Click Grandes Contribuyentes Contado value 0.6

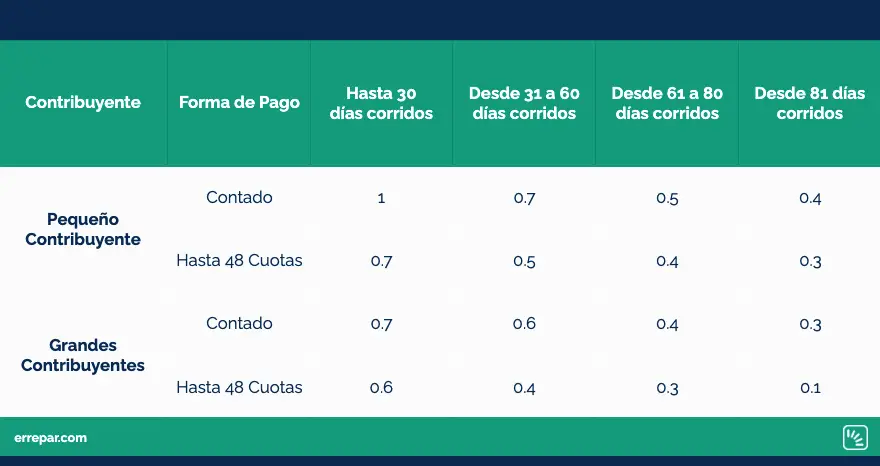point(524,323)
